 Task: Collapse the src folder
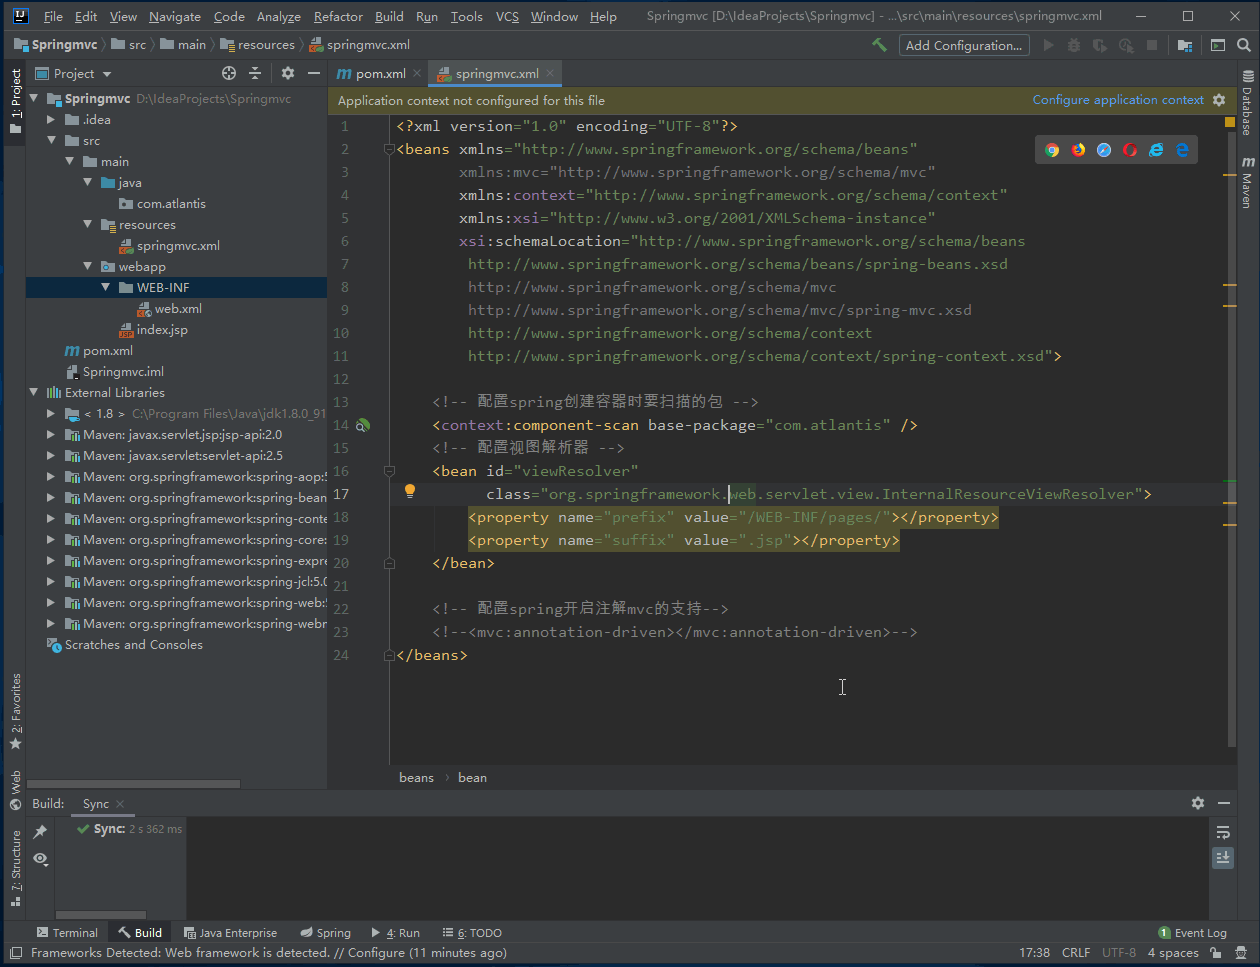pos(51,140)
